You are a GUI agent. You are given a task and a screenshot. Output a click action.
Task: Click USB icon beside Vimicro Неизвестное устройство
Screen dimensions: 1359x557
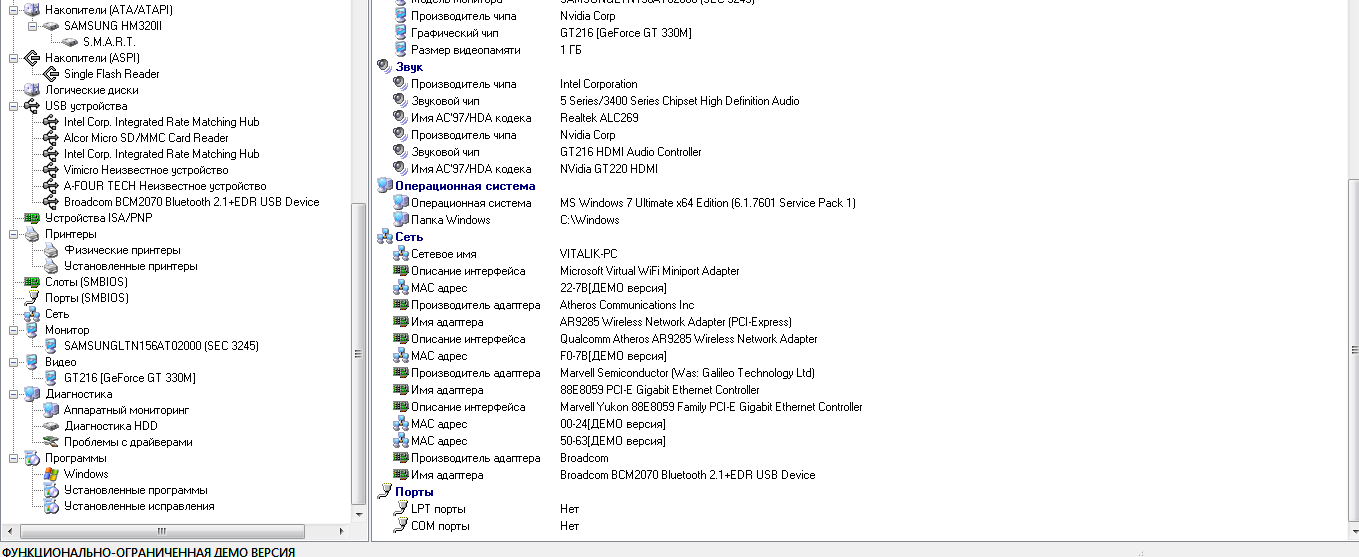tap(51, 170)
